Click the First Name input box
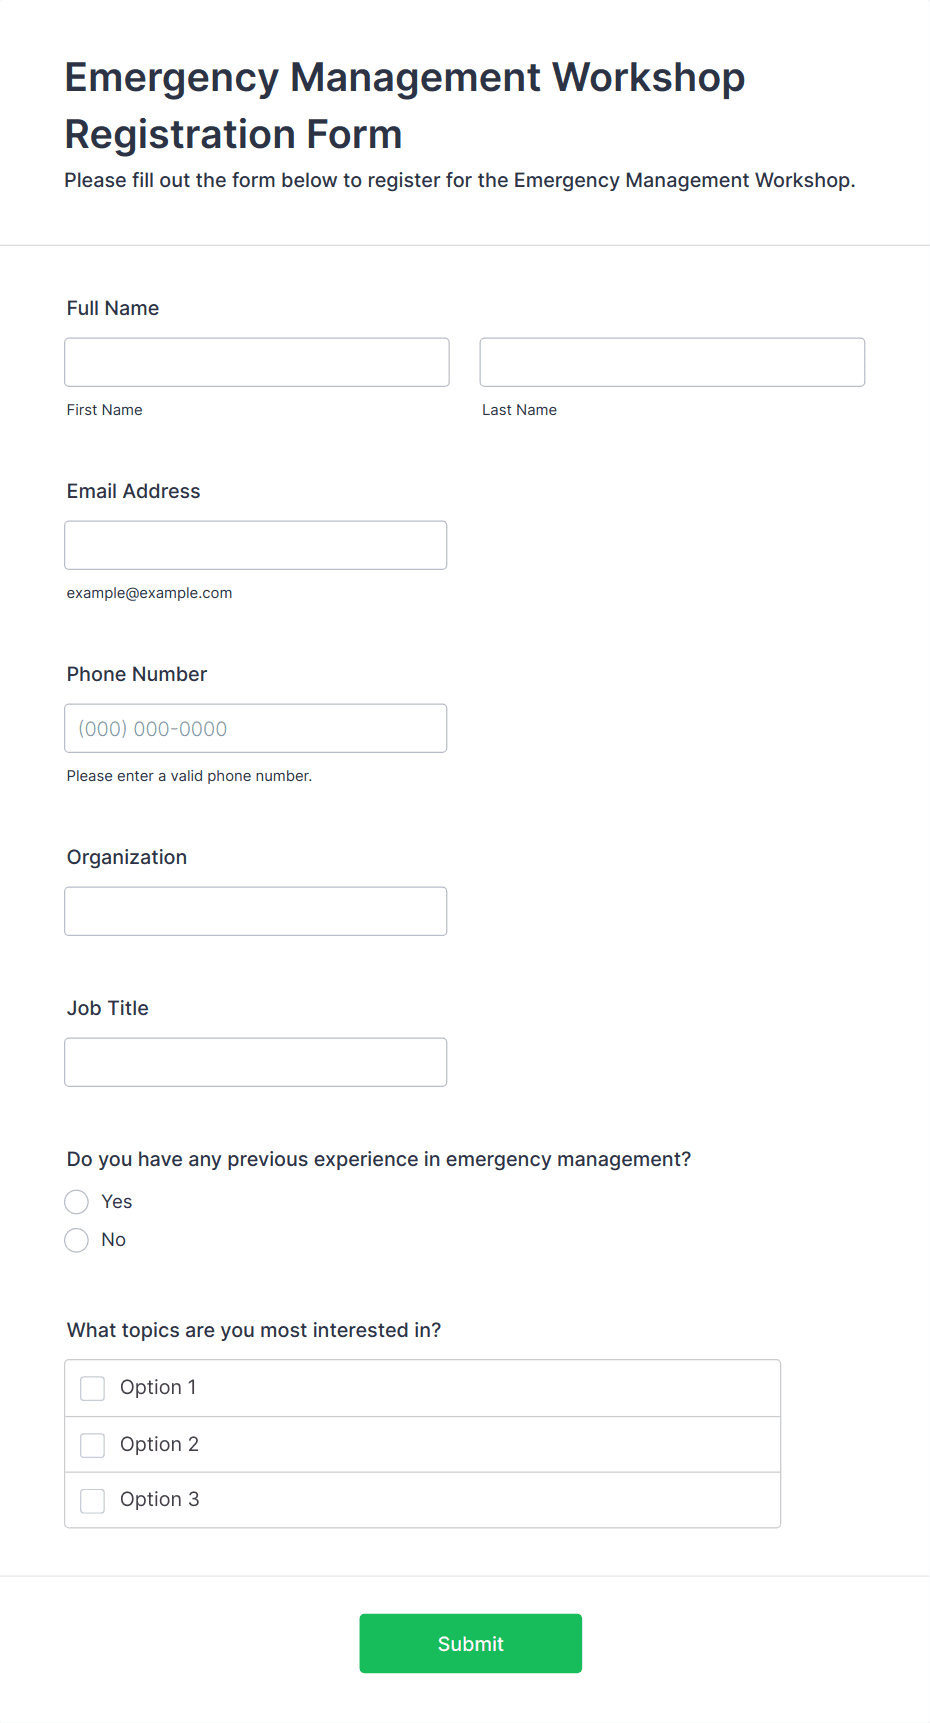This screenshot has width=930, height=1723. point(257,362)
